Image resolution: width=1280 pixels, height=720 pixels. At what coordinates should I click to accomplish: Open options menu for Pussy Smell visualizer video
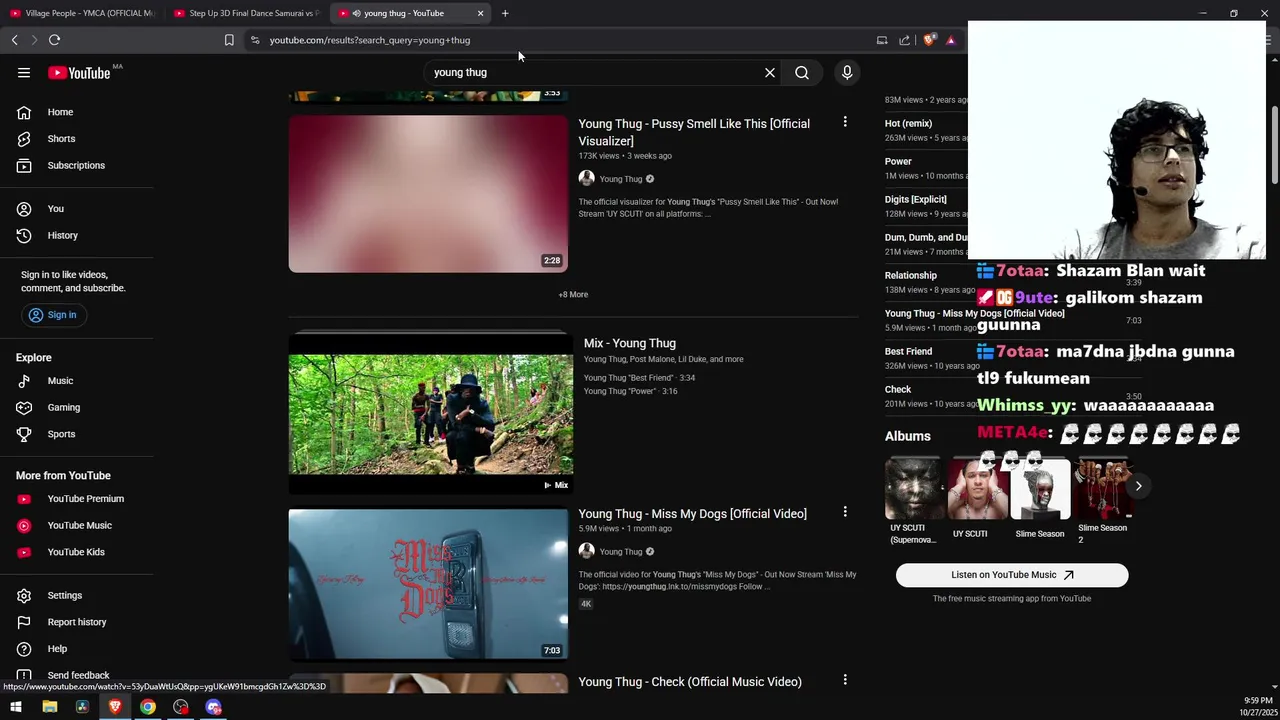pyautogui.click(x=845, y=122)
